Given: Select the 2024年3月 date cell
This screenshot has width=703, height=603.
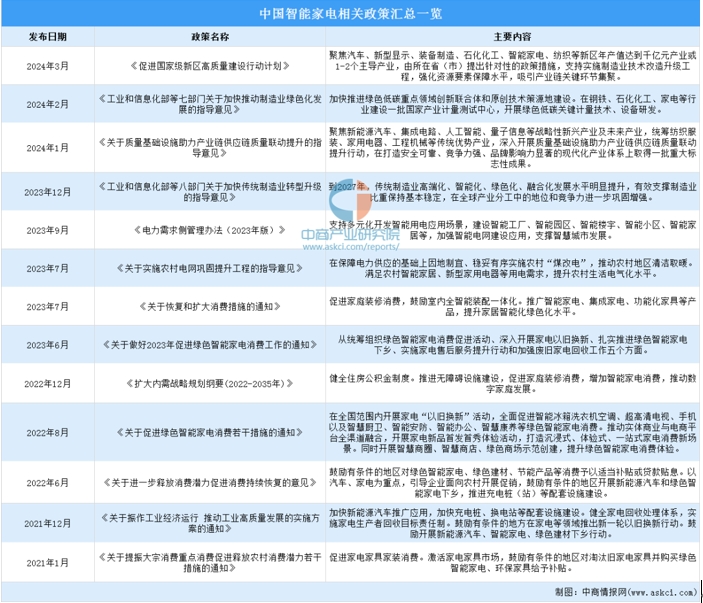Looking at the screenshot, I should 48,66.
